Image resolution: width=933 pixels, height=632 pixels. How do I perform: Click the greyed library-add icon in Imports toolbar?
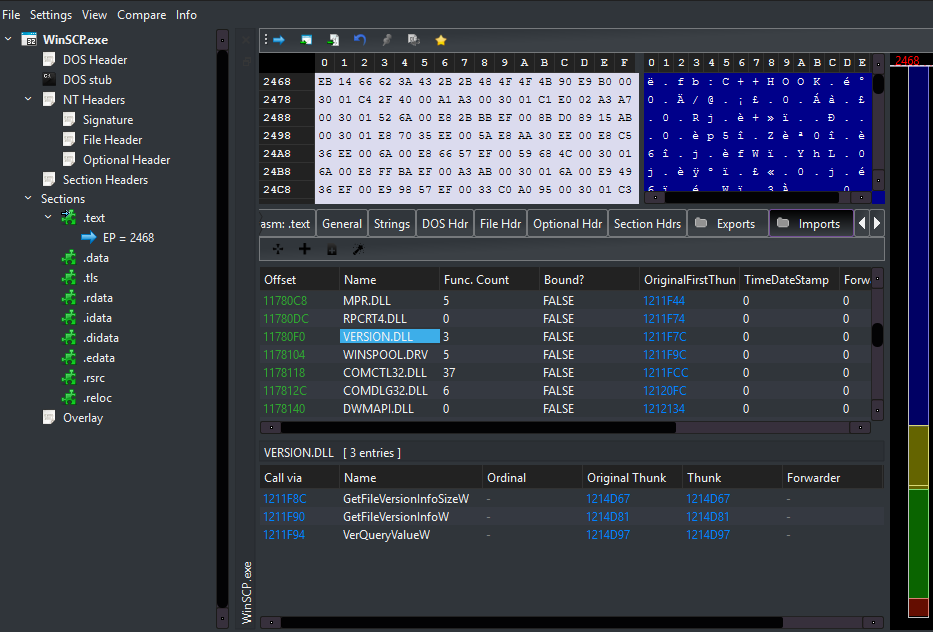[x=332, y=250]
